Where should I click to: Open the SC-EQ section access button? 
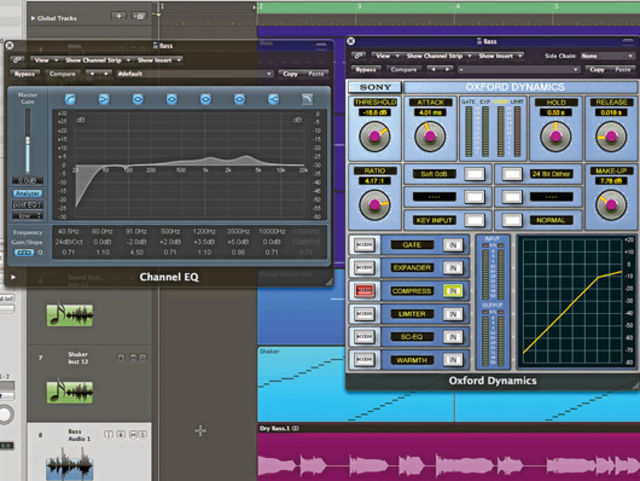pyautogui.click(x=364, y=336)
